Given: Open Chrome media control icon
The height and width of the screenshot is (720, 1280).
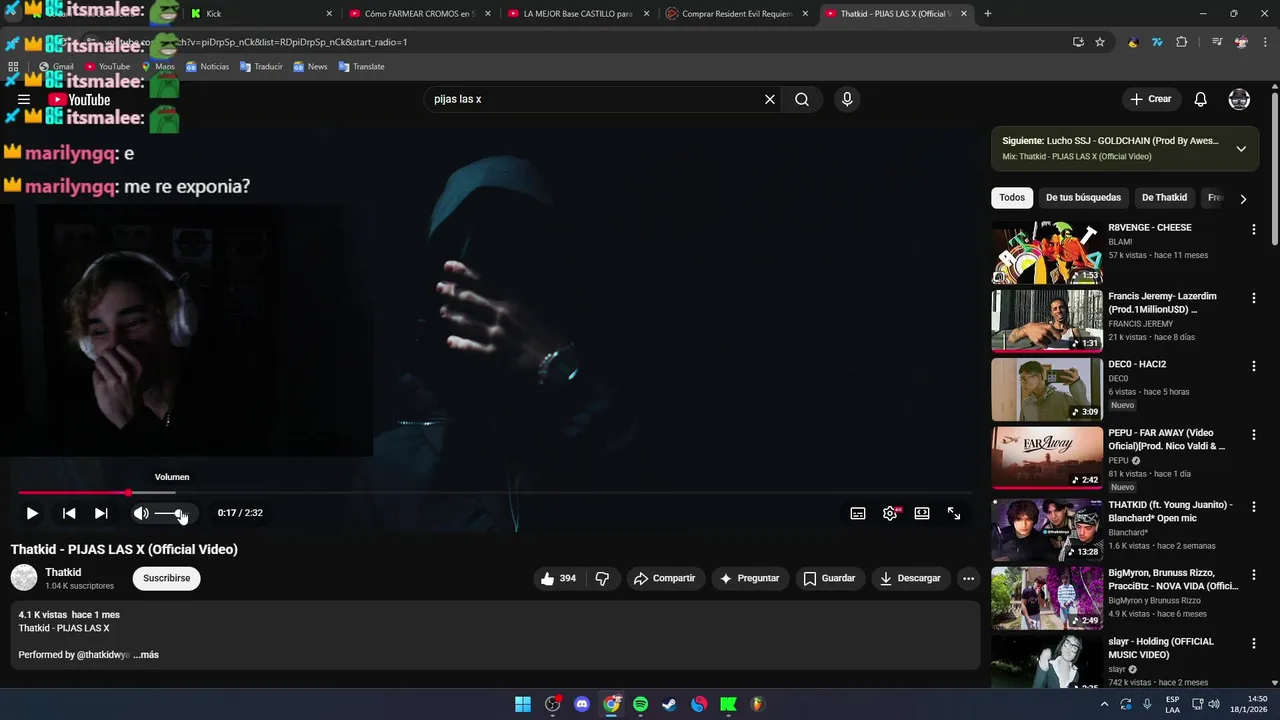Looking at the screenshot, I should pos(1217,42).
